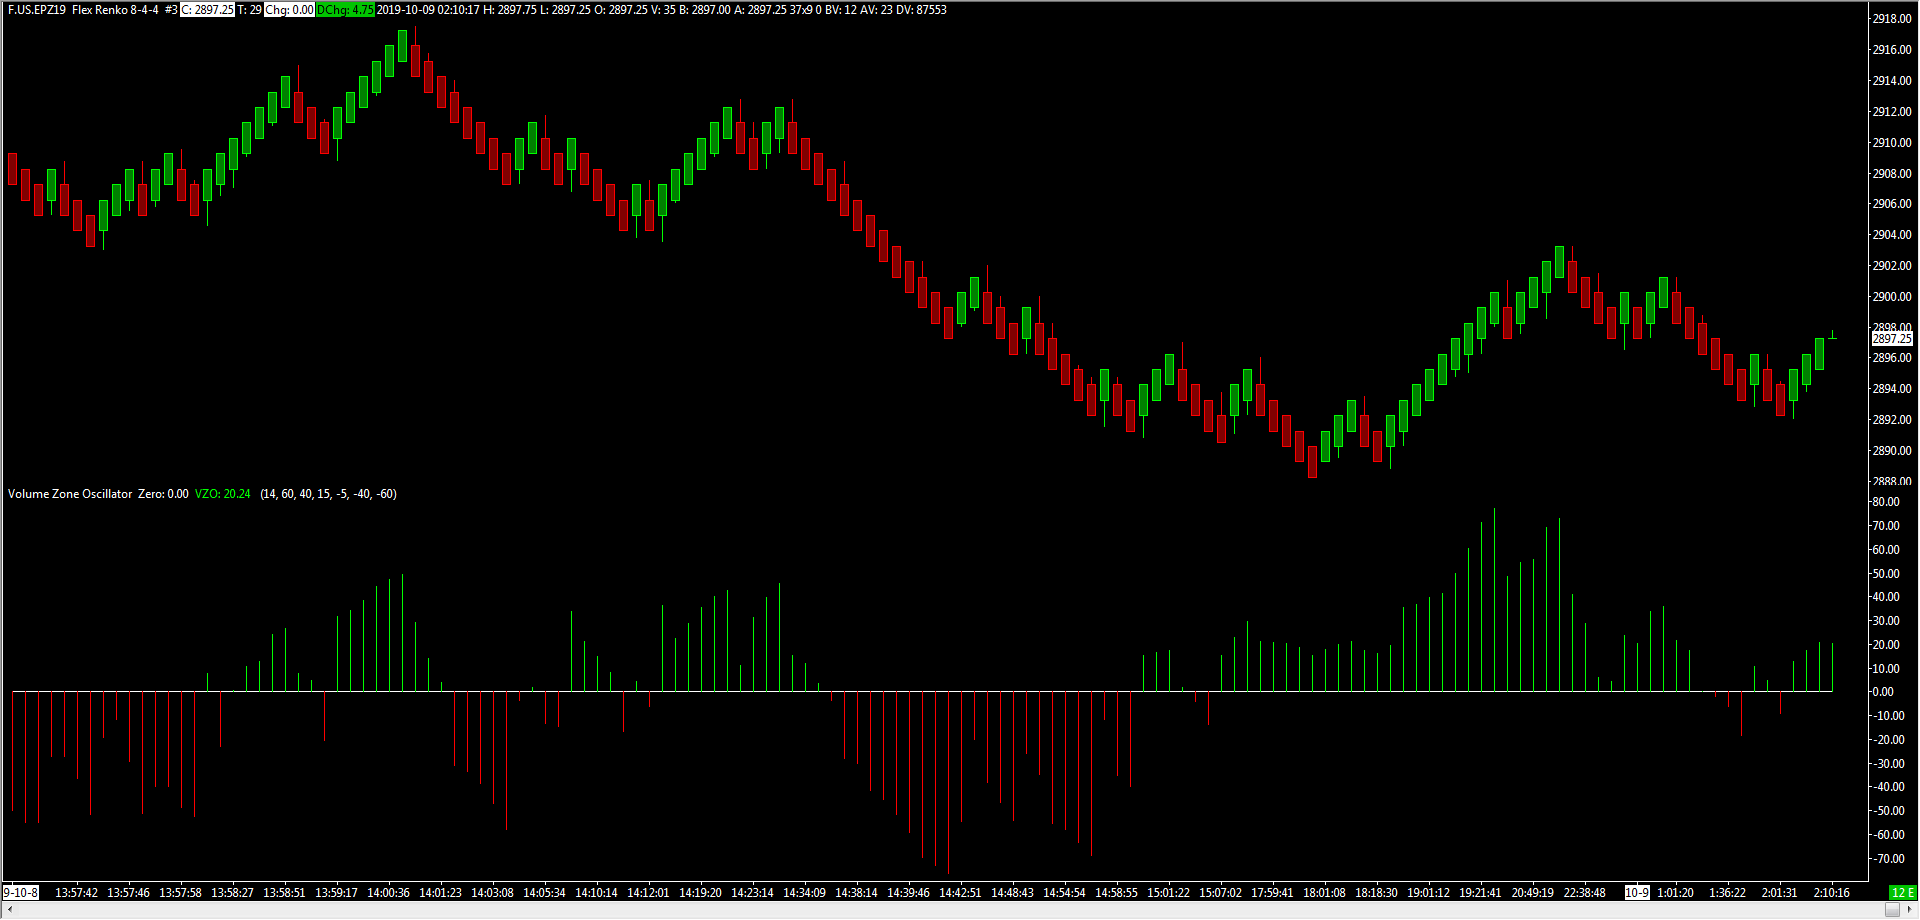This screenshot has width=1920, height=920.
Task: Click the '9-10-8' date label on the time axis
Action: pyautogui.click(x=20, y=893)
